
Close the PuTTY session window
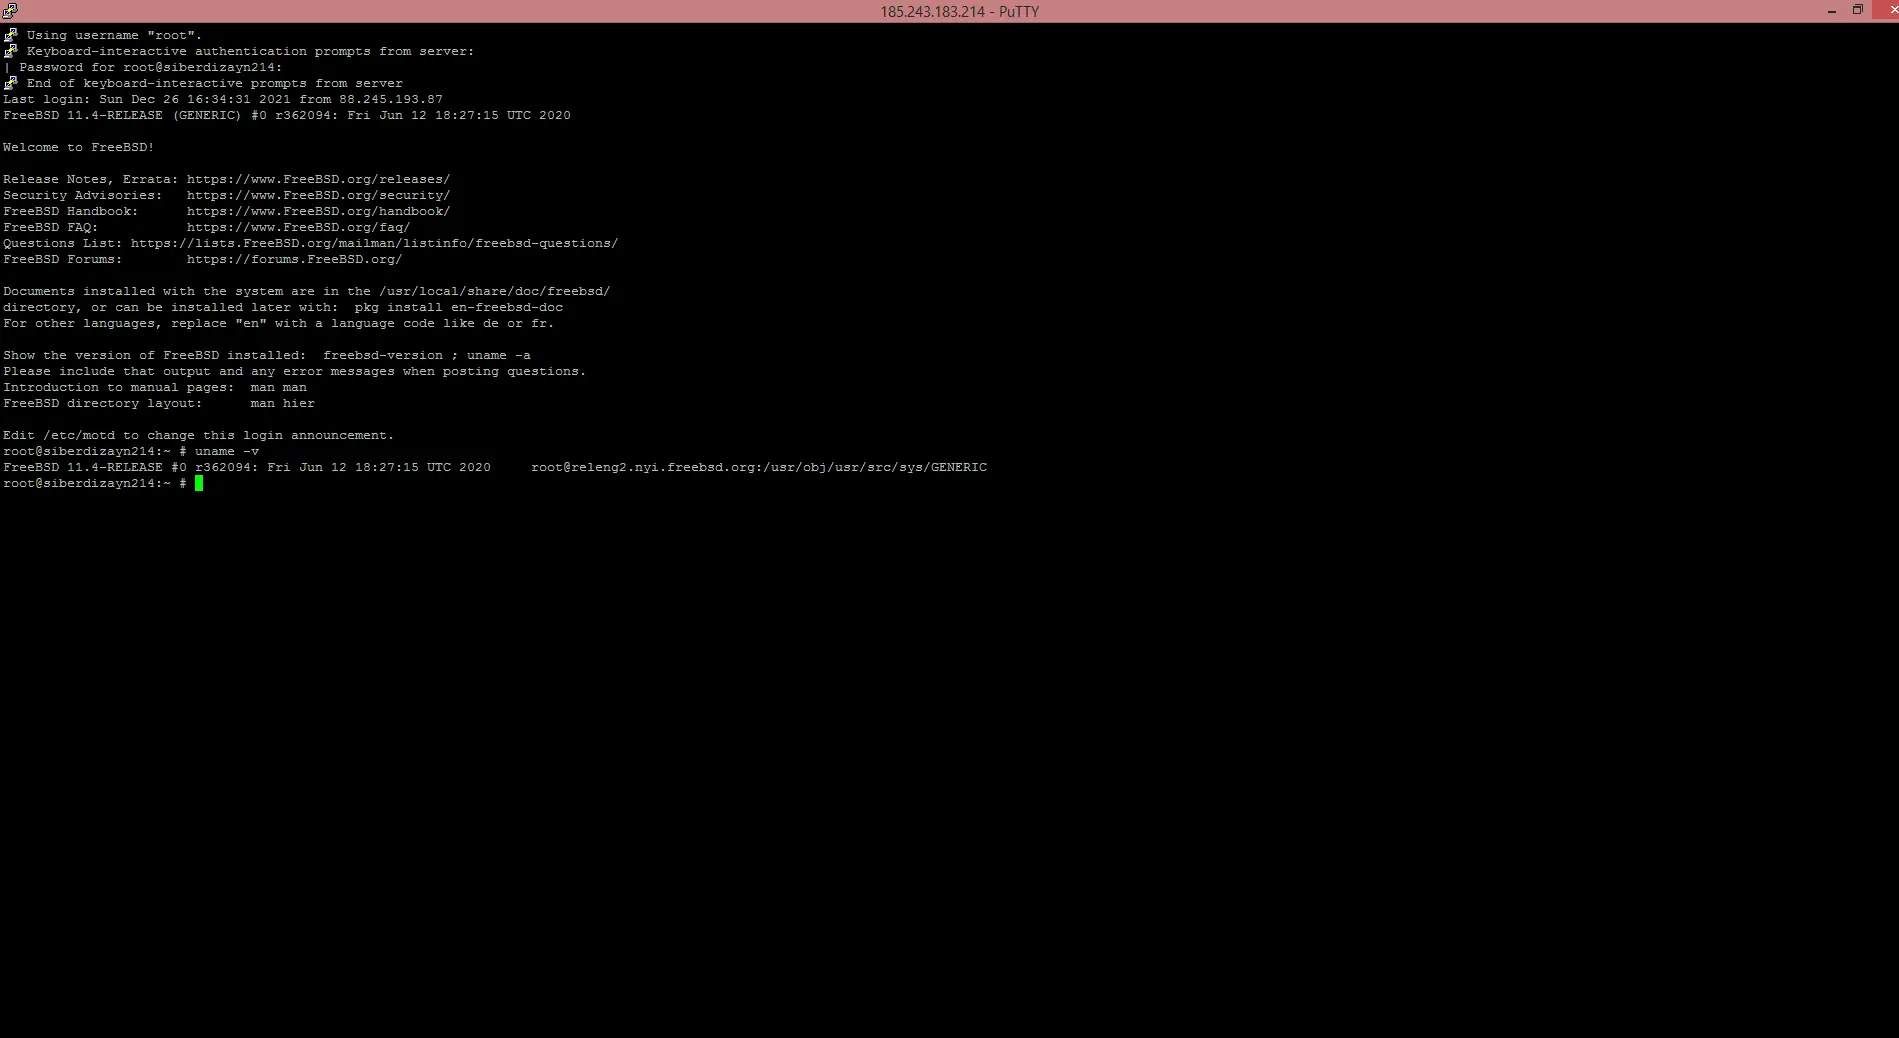click(1886, 11)
